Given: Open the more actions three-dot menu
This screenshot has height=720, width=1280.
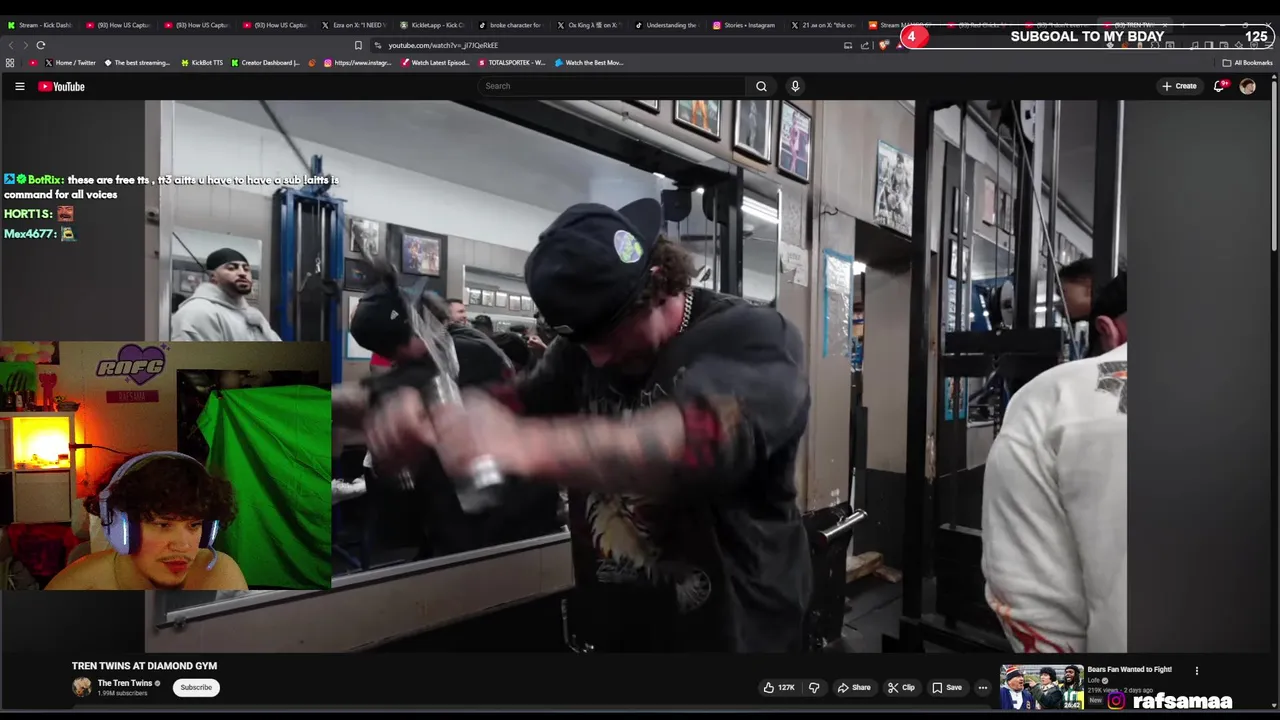Looking at the screenshot, I should coord(983,687).
